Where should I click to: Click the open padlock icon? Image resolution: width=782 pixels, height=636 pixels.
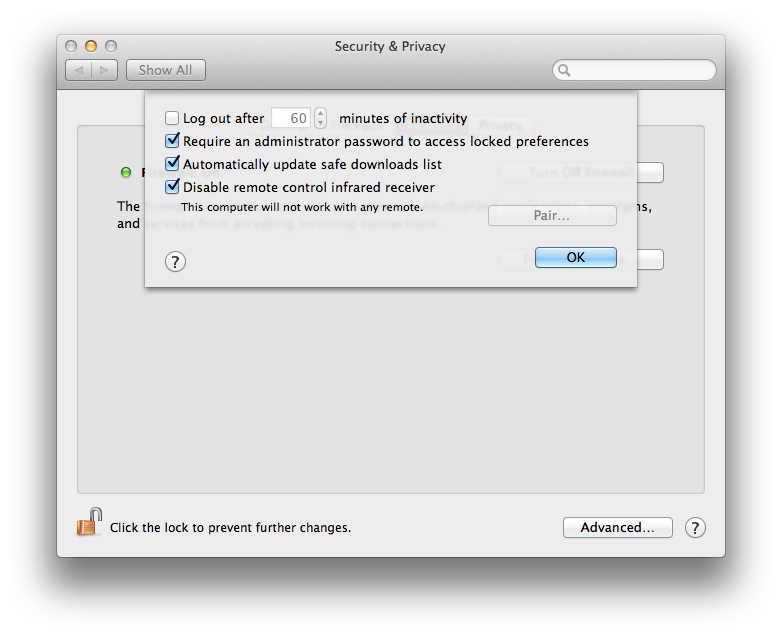click(x=90, y=522)
